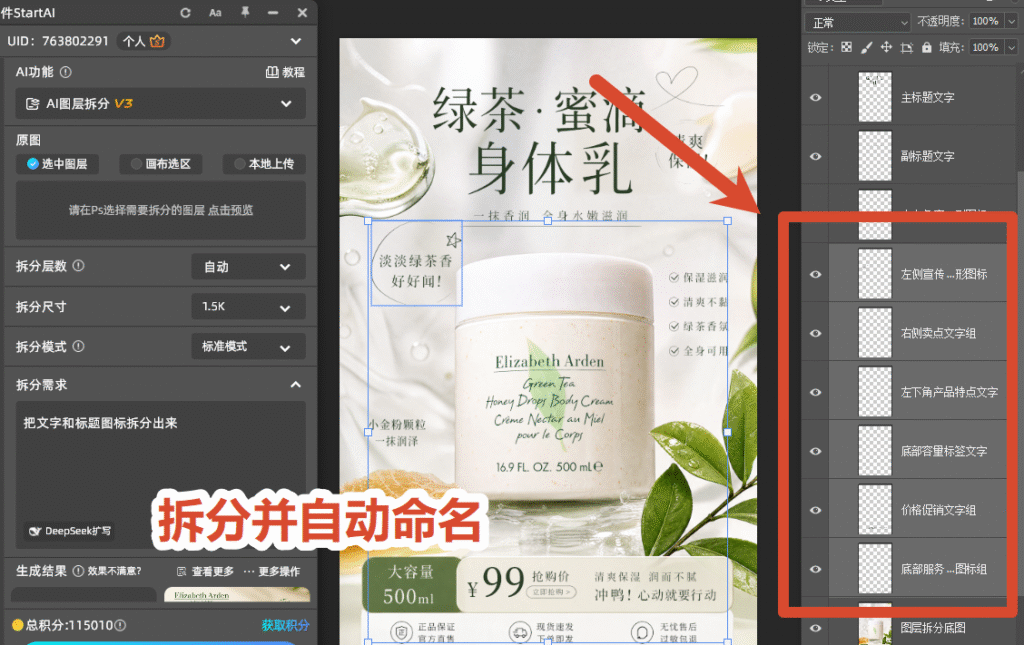1024x645 pixels.
Task: Click the layer preview placeholder box
Action: 161,210
